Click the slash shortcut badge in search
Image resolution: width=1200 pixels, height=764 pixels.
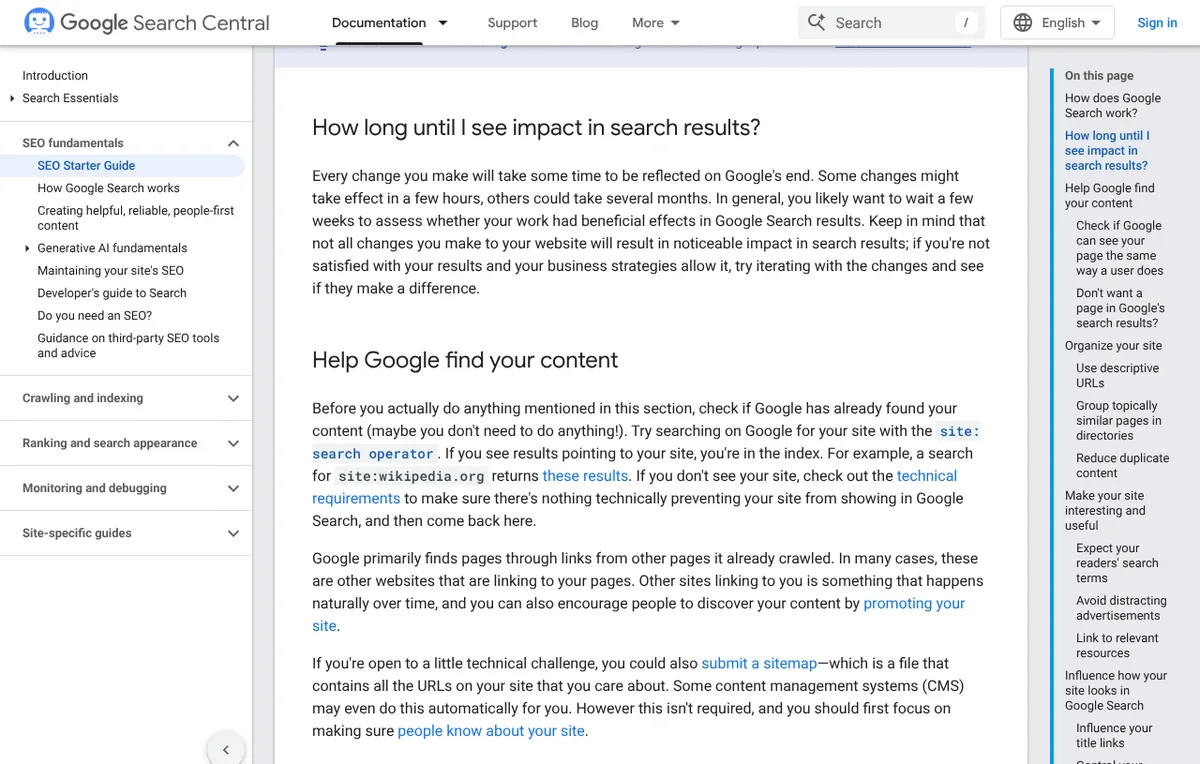click(966, 22)
